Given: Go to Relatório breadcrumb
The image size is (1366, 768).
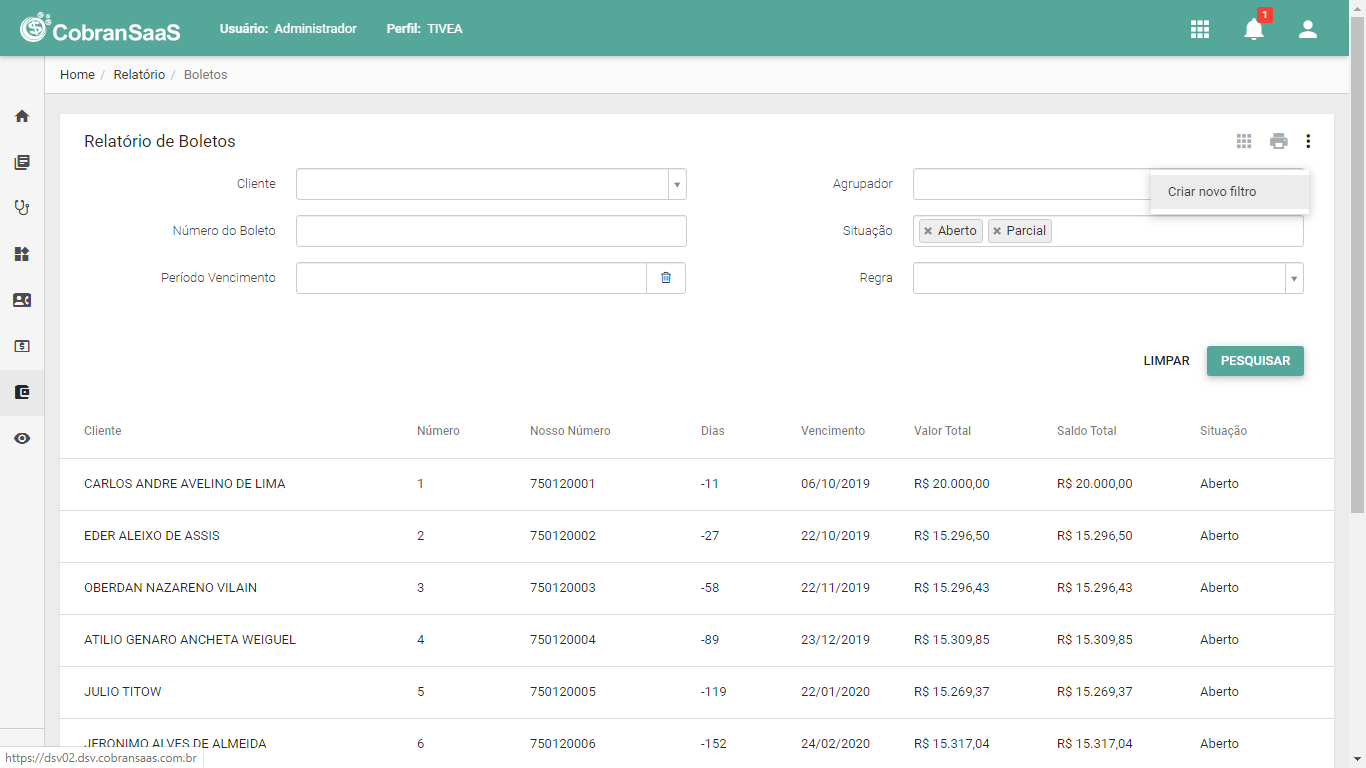Looking at the screenshot, I should [139, 75].
